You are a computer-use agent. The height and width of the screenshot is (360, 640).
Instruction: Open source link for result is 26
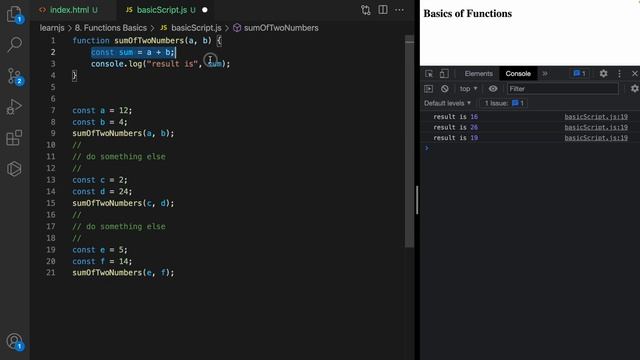(596, 127)
